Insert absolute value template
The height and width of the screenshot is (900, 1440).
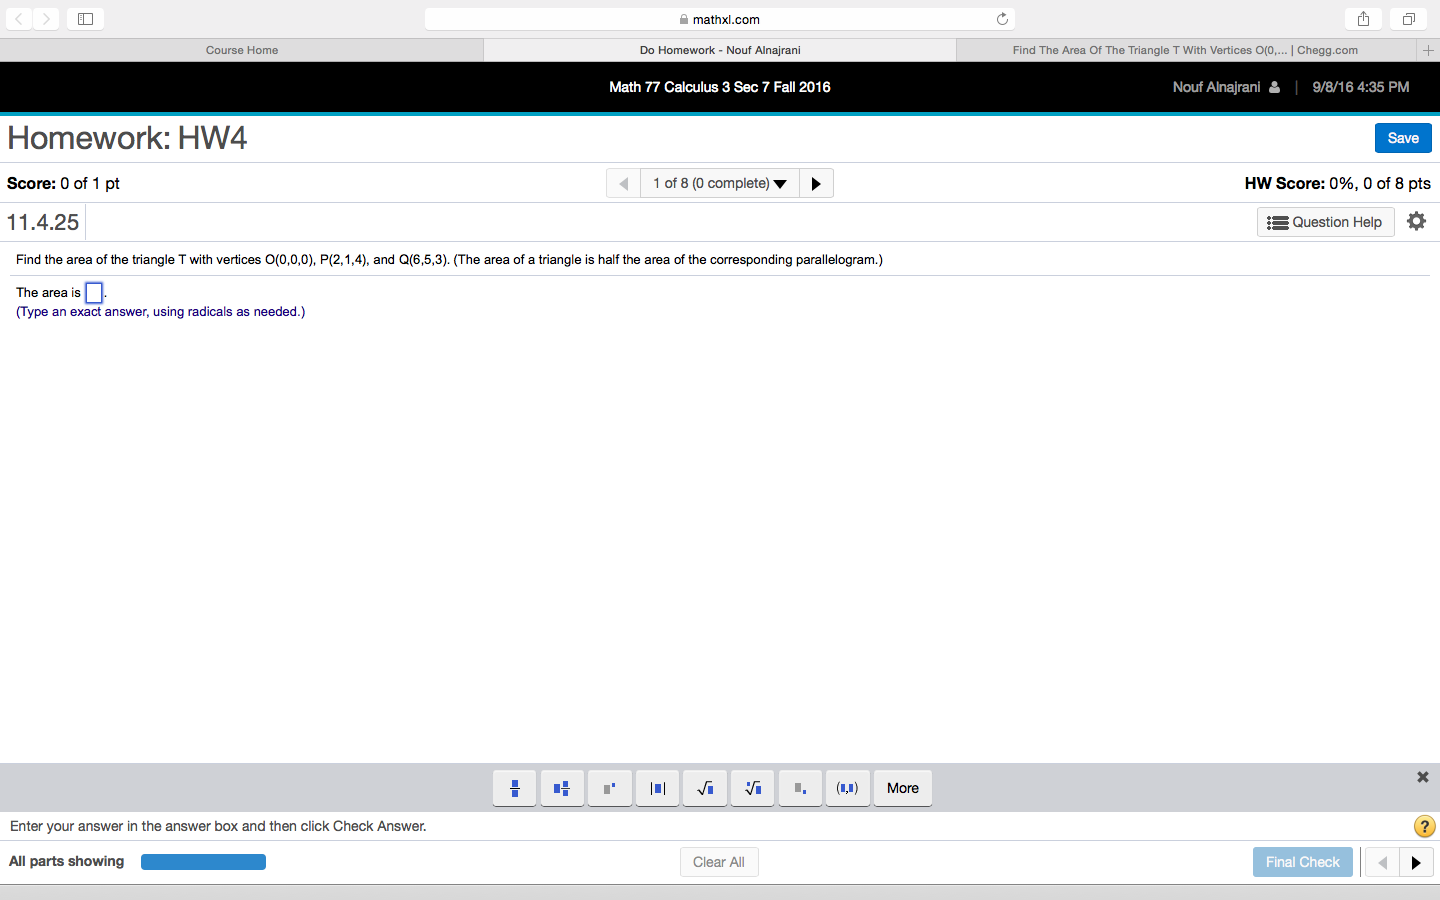(657, 788)
